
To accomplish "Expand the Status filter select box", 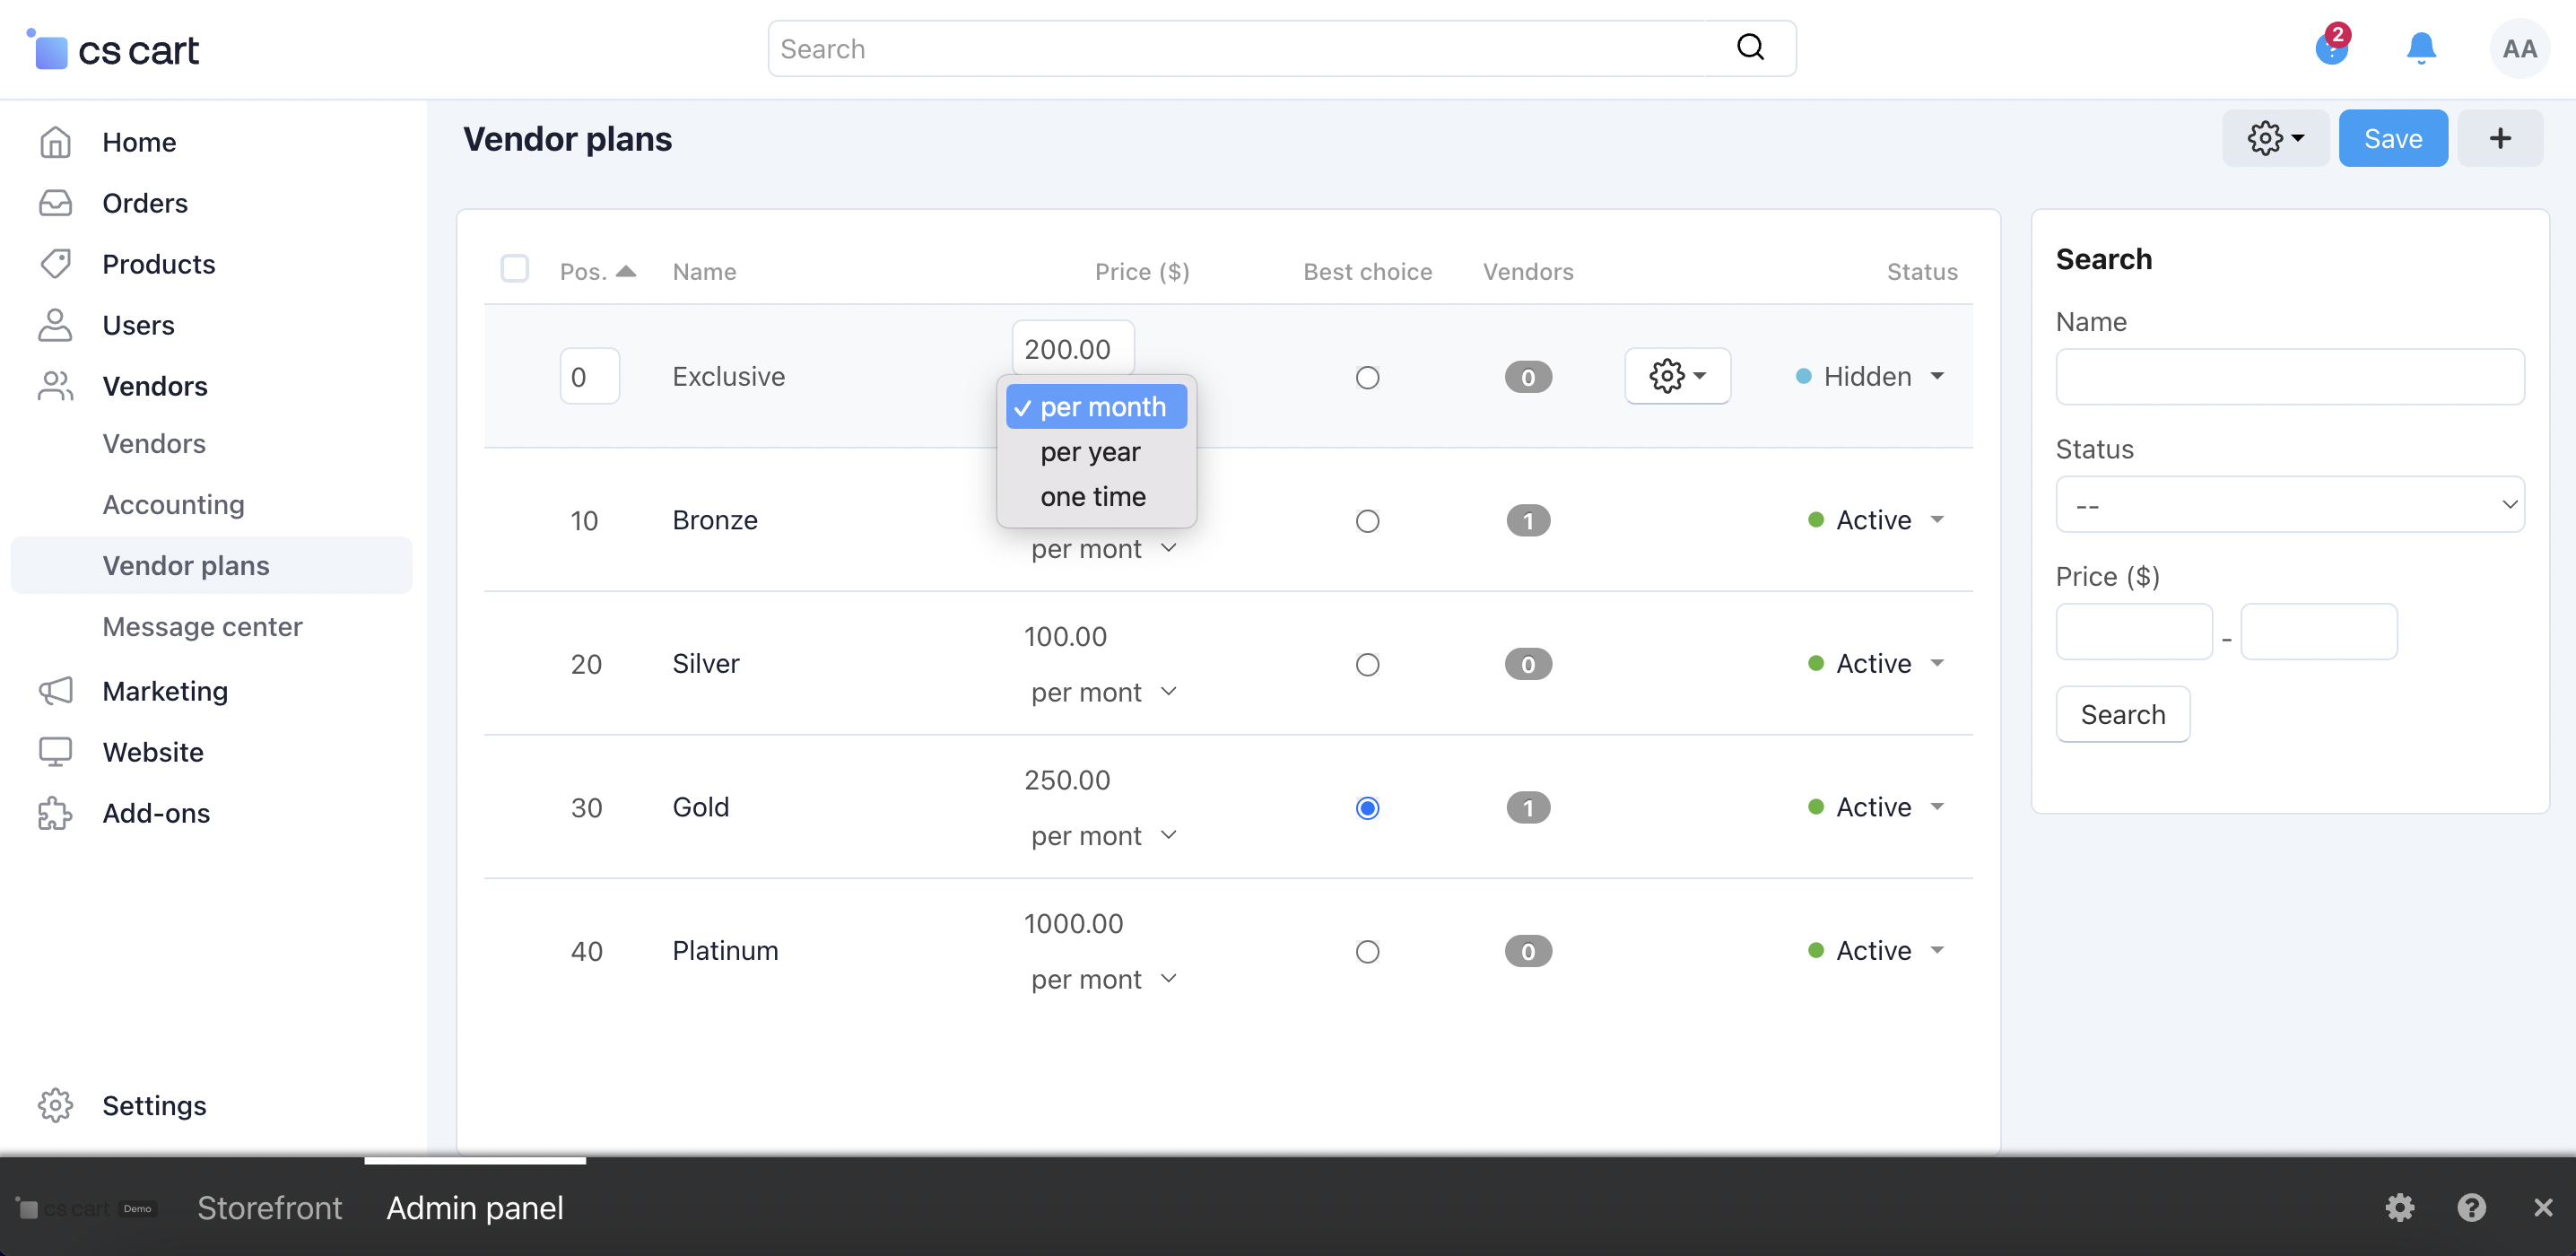I will point(2289,505).
